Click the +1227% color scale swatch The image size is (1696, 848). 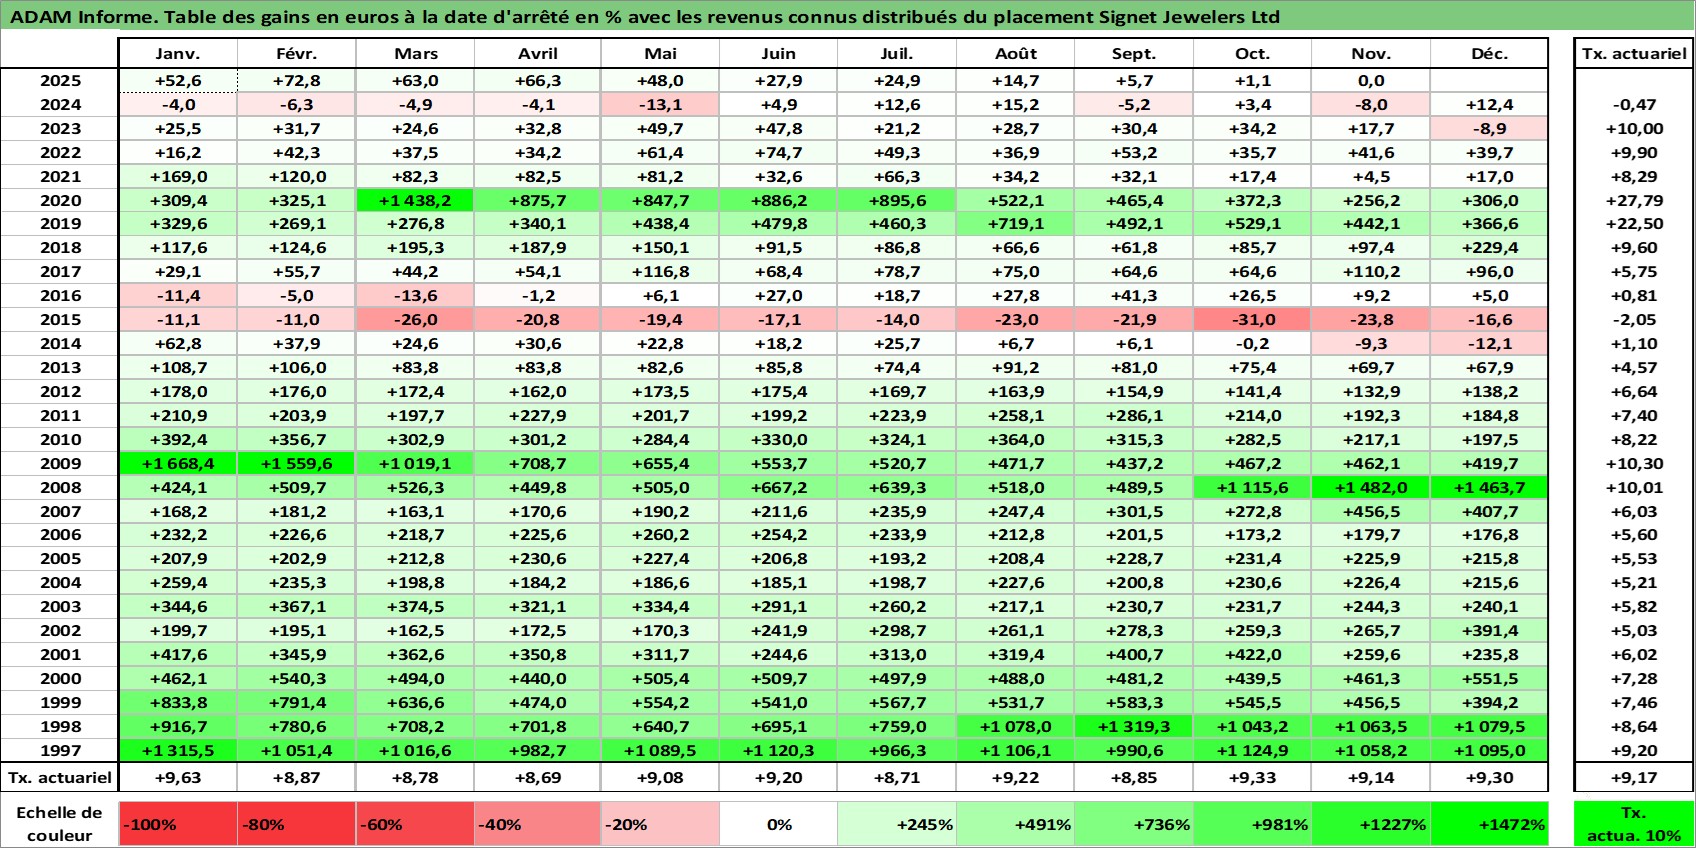tap(1371, 824)
